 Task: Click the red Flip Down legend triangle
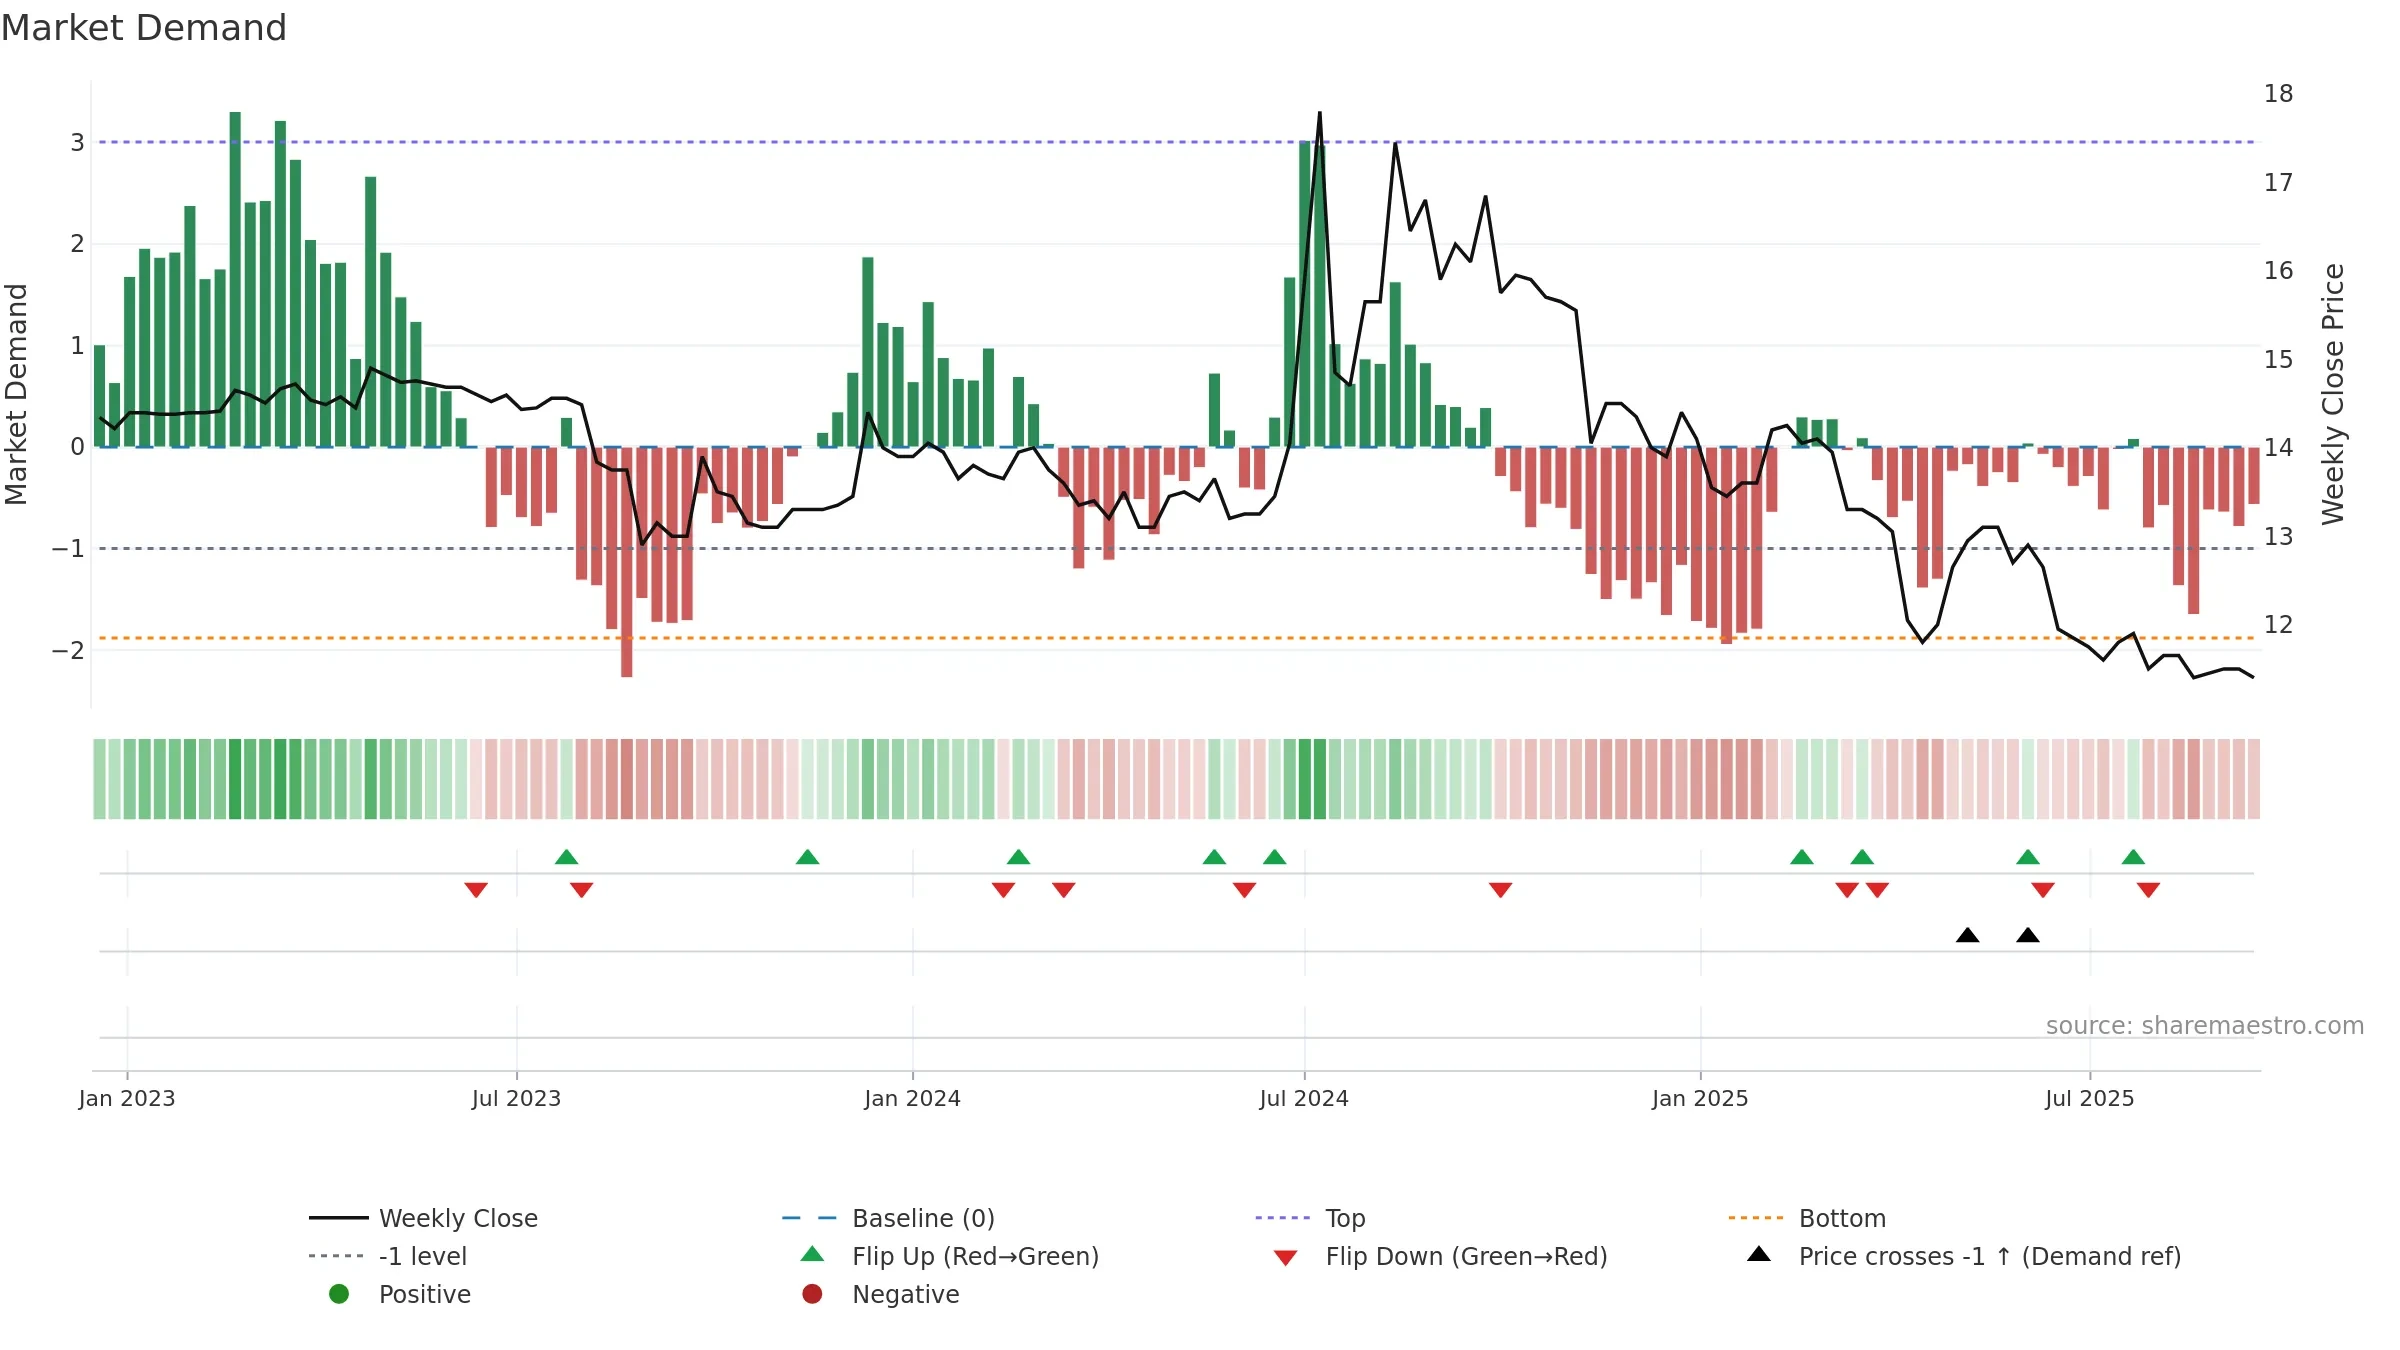[x=1286, y=1258]
